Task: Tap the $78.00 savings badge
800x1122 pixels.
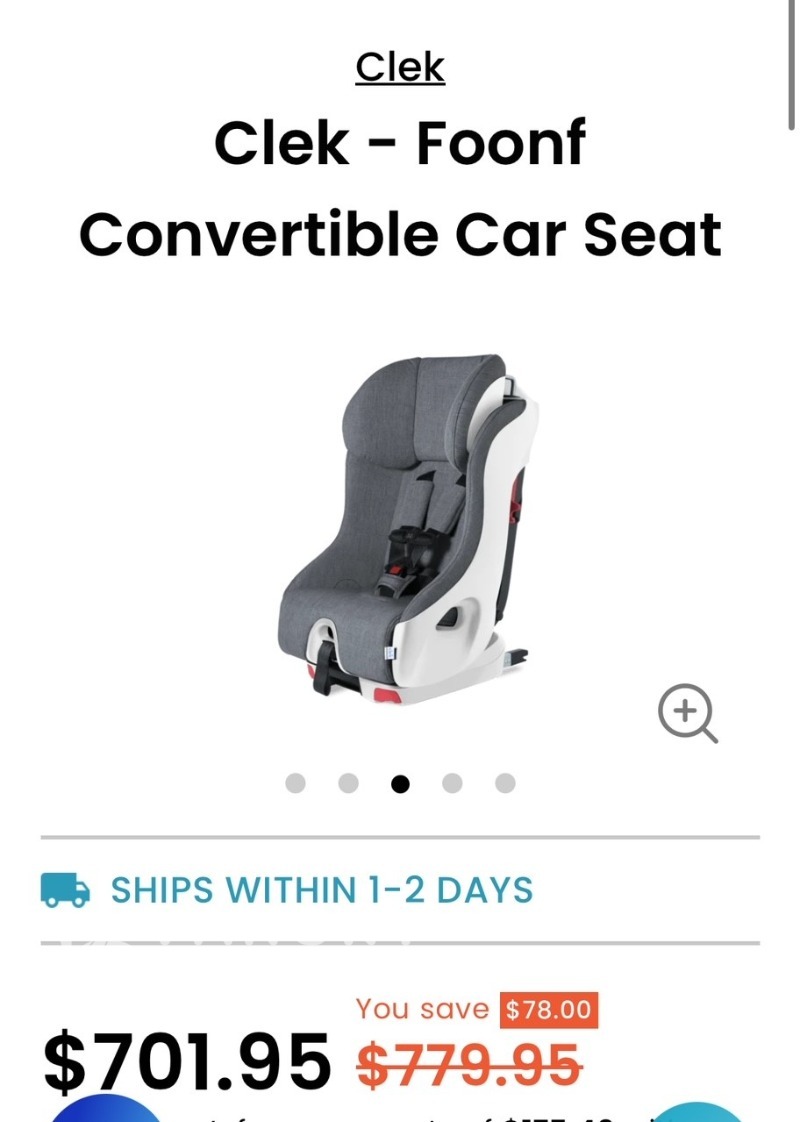Action: [549, 1010]
